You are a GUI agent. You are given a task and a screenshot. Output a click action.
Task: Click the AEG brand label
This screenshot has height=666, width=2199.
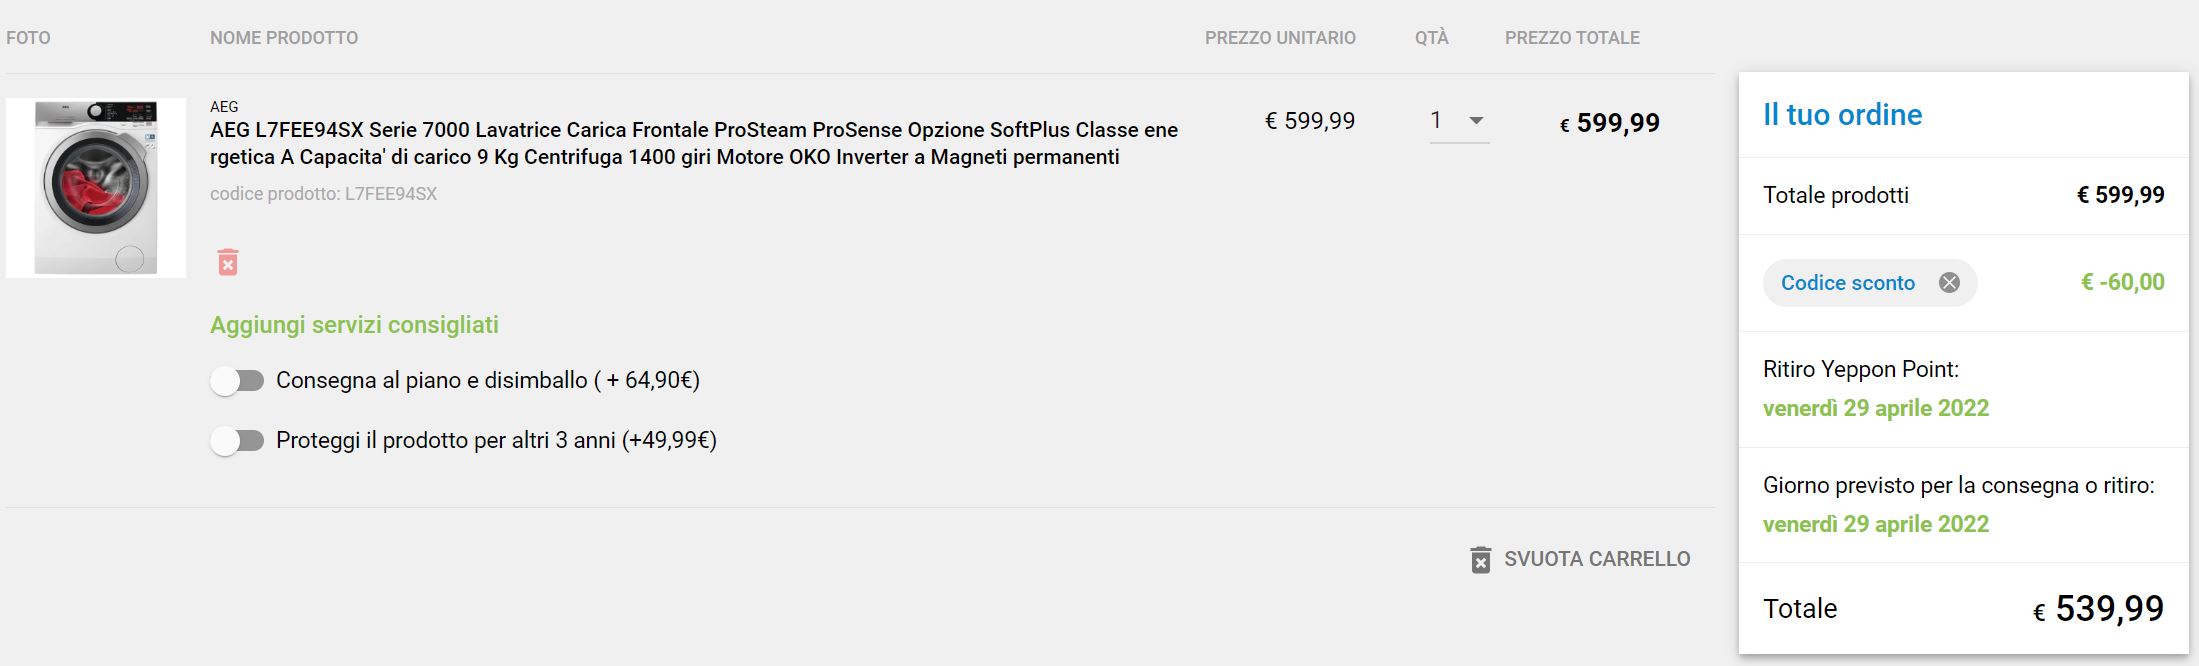tap(224, 106)
